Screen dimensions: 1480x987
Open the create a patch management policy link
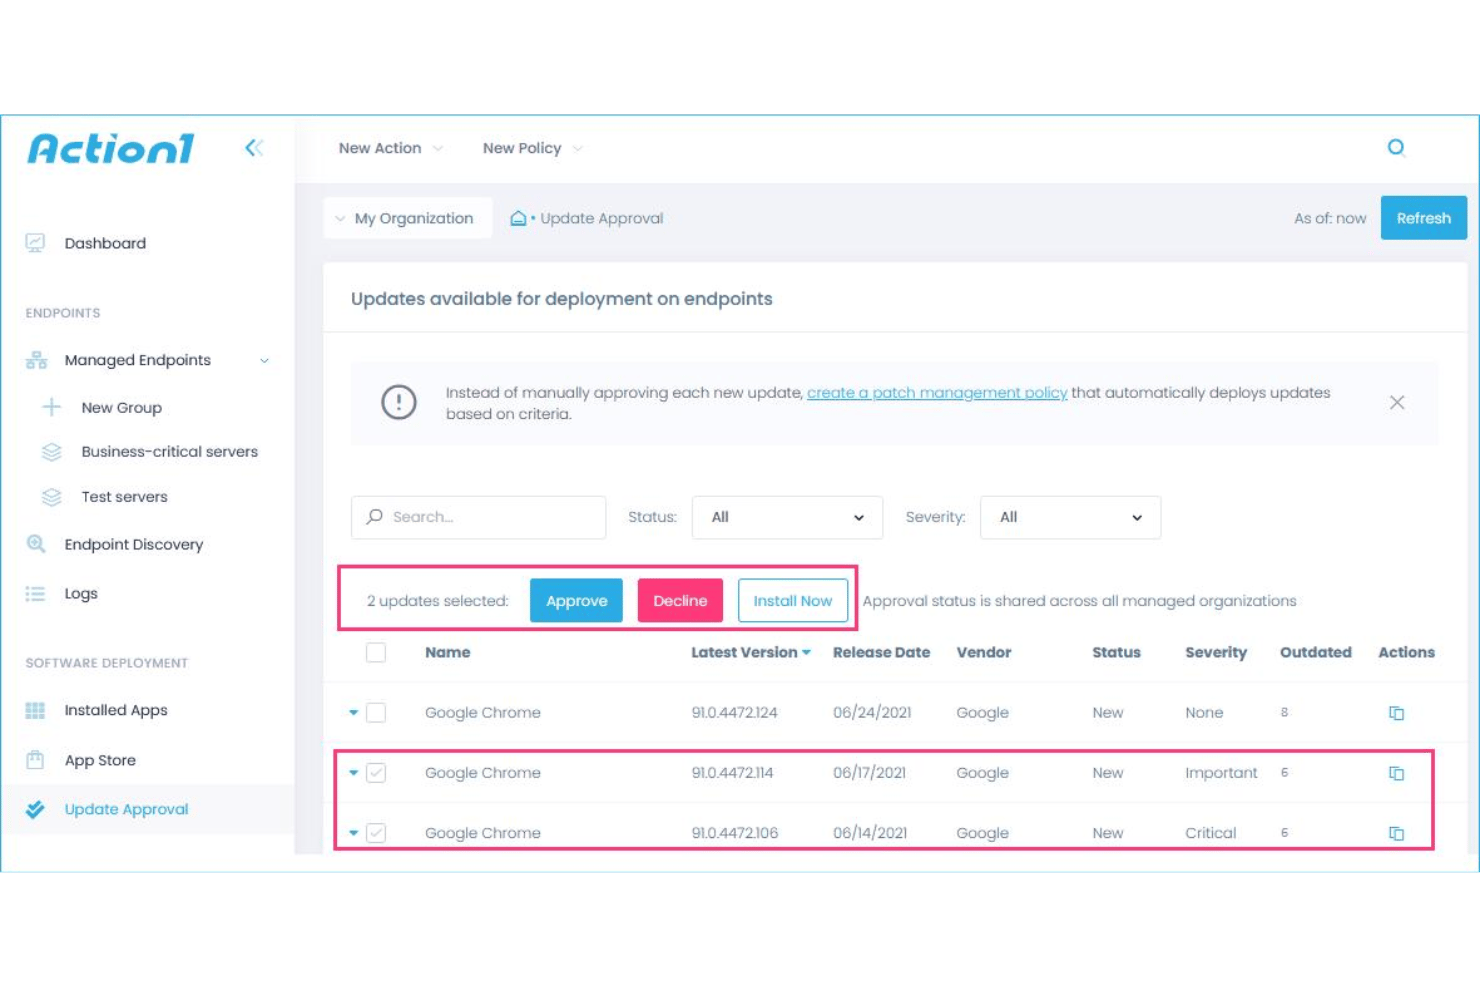pyautogui.click(x=937, y=392)
